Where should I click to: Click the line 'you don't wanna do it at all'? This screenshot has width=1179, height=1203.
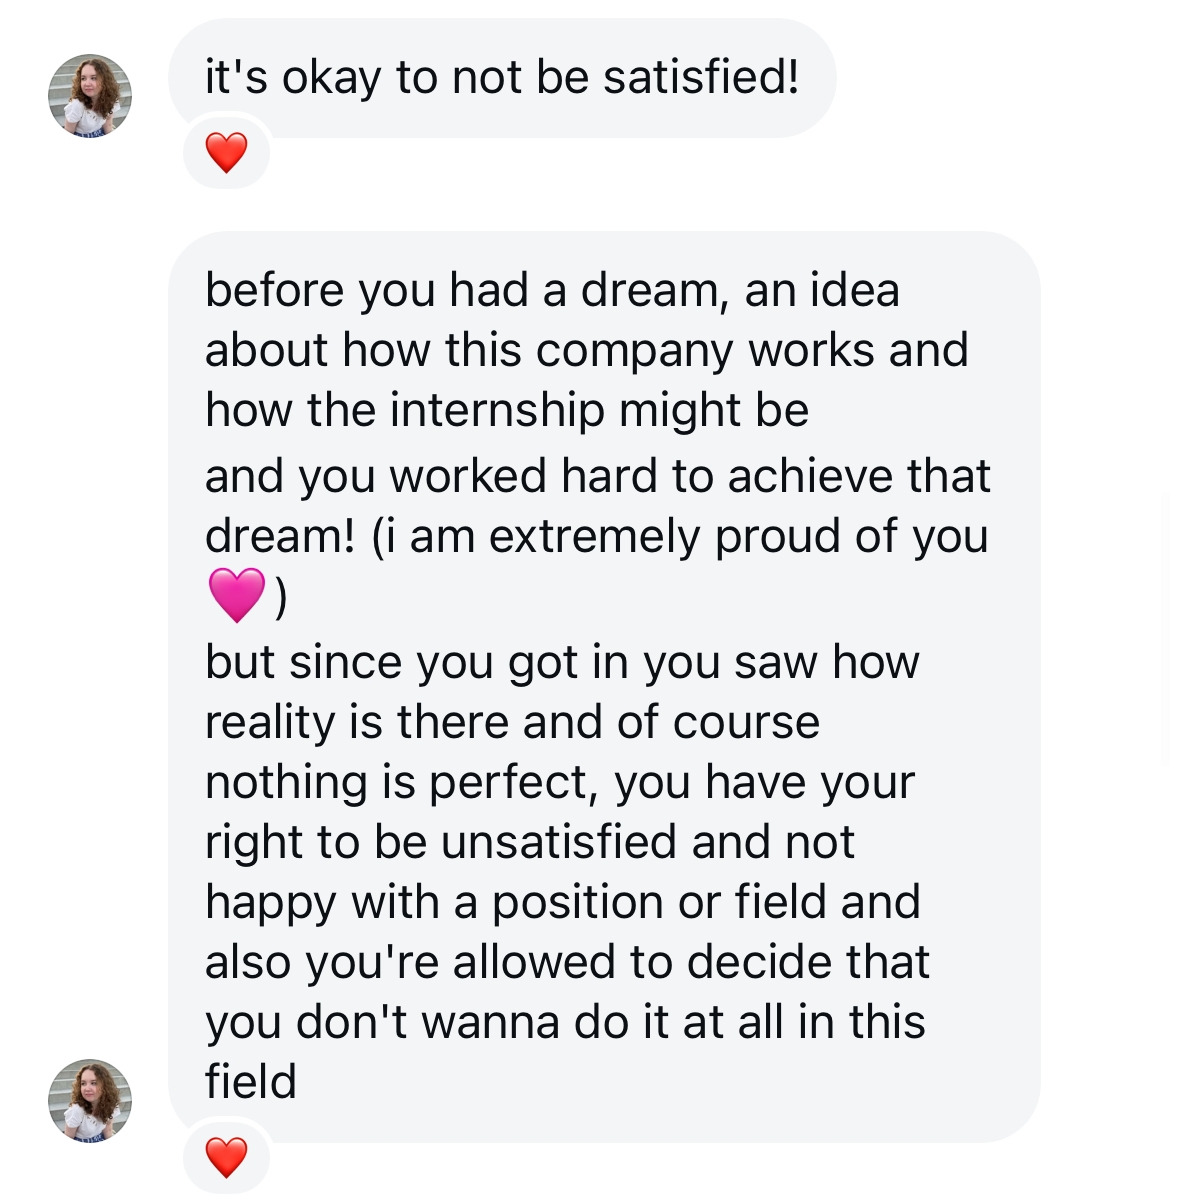point(565,1022)
